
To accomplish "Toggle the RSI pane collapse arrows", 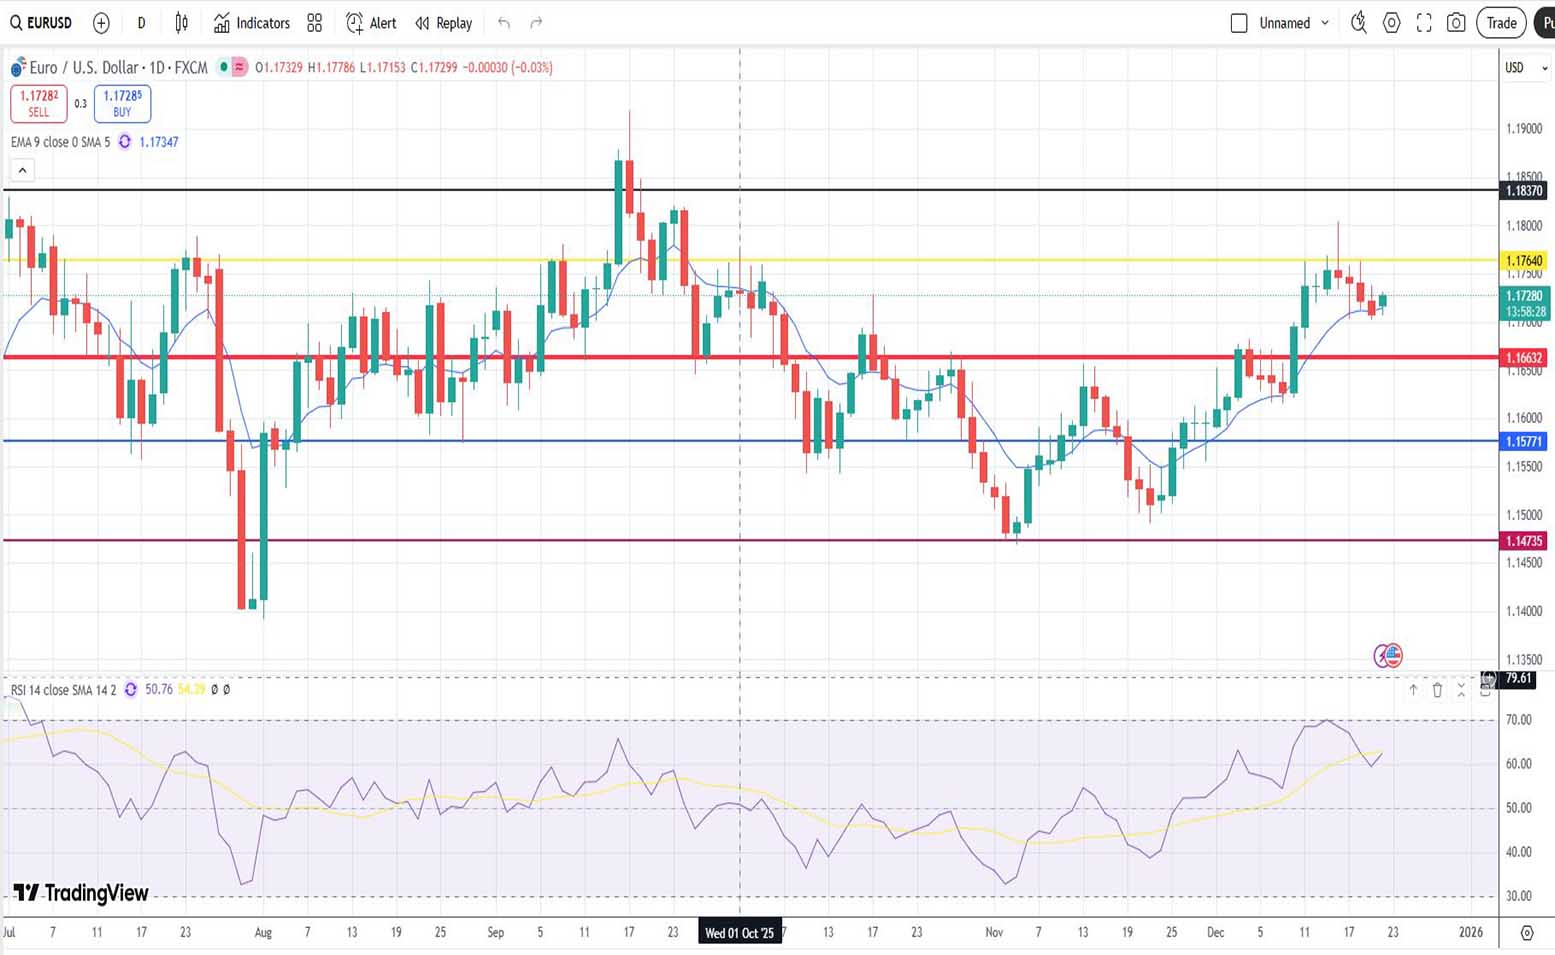I will 1461,690.
